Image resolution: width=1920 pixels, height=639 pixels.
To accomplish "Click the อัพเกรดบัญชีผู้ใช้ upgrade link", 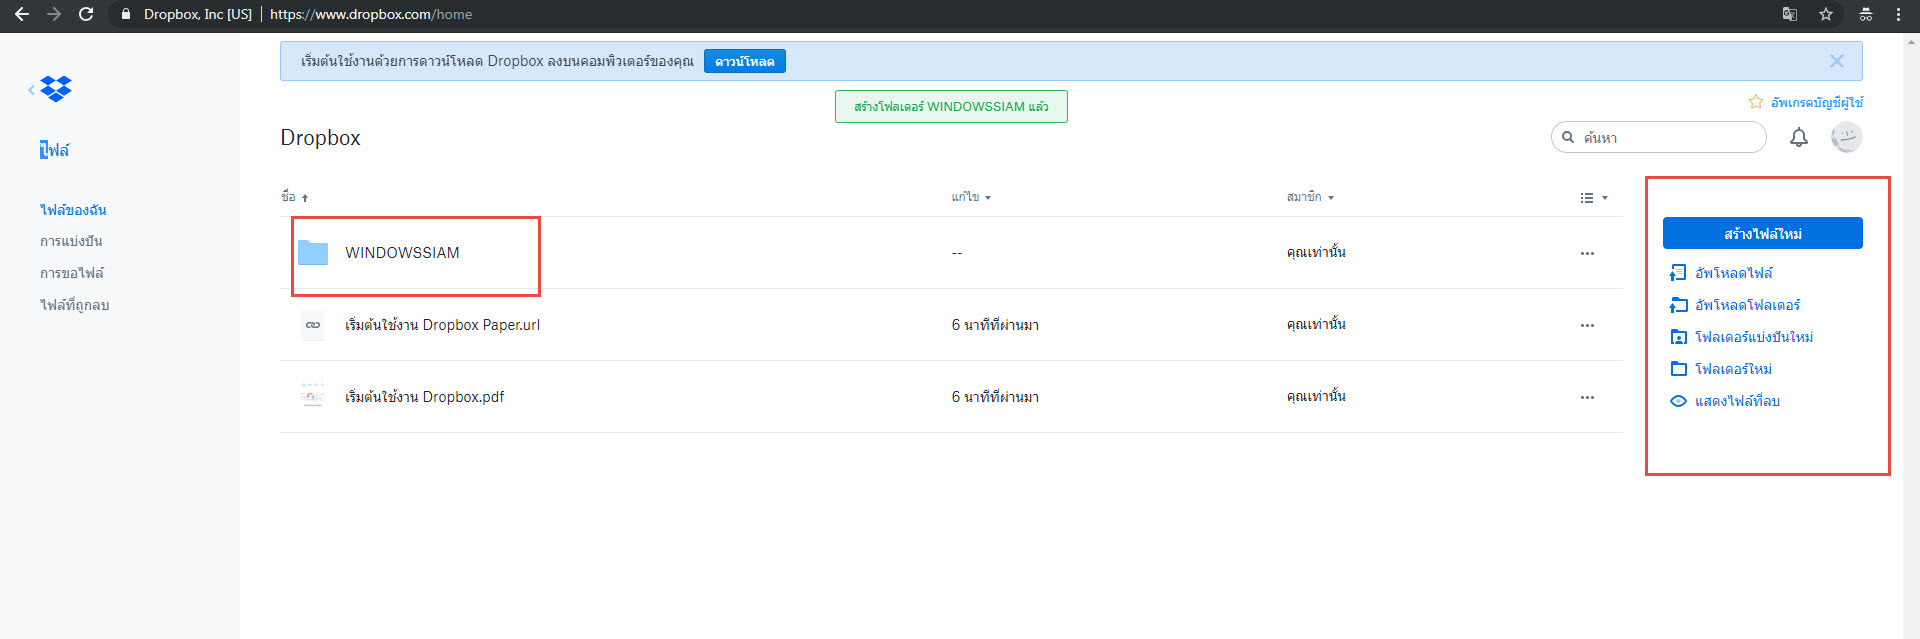I will point(1817,102).
